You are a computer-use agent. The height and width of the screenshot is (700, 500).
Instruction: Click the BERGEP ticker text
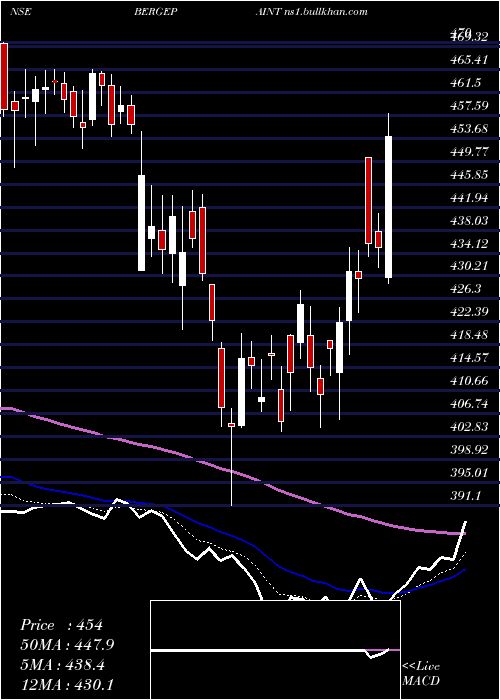click(156, 12)
